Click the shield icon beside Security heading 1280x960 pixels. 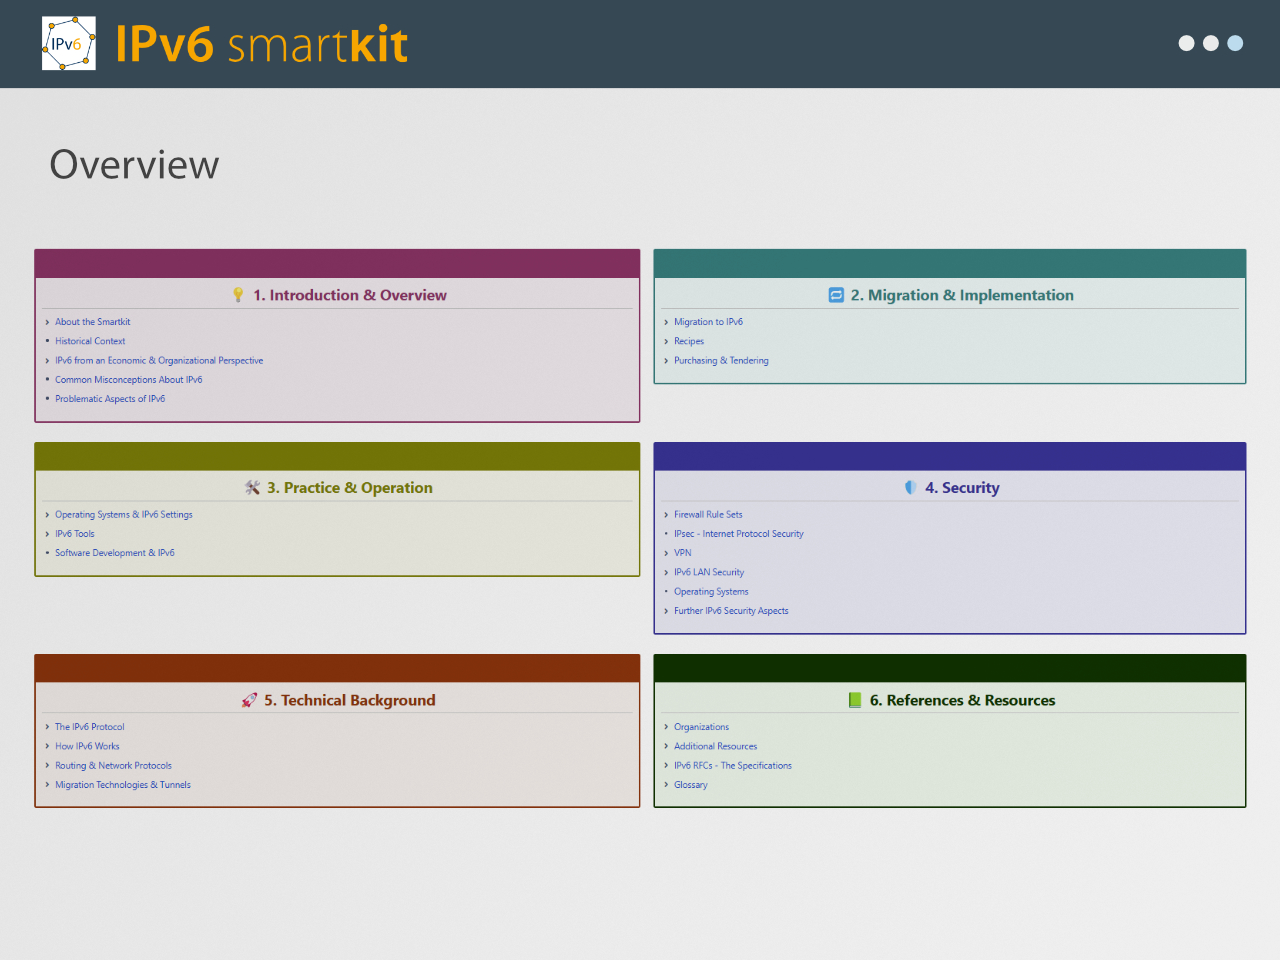(910, 488)
